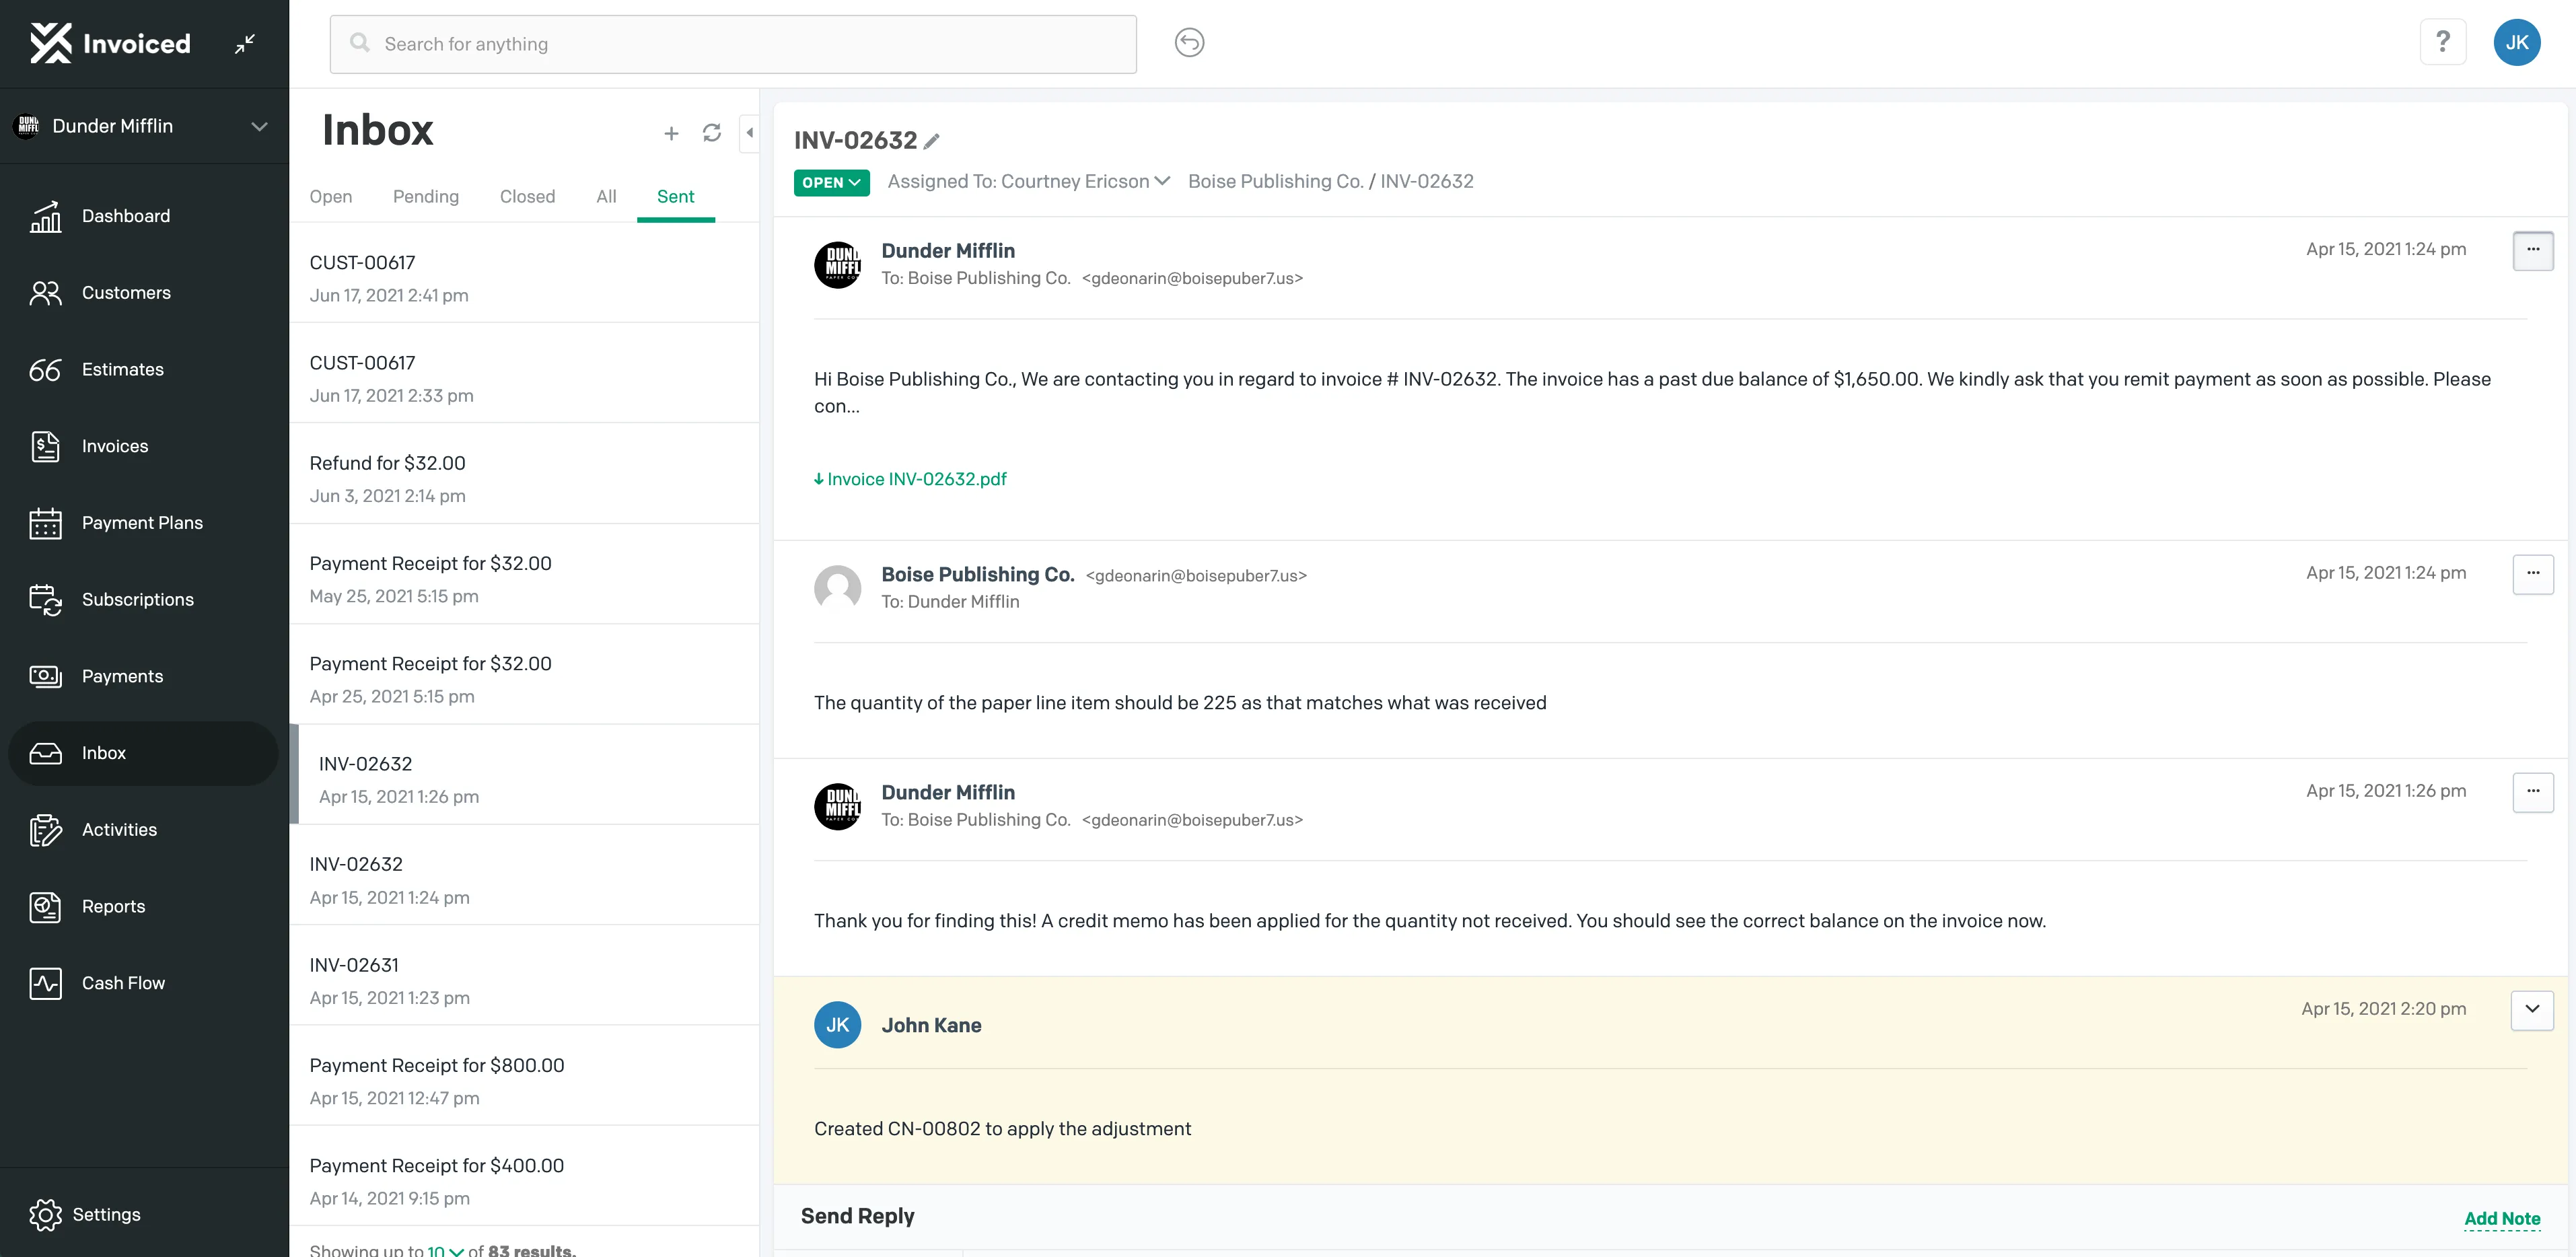Open CUST-00617 thread from 2:41 pm
Image resolution: width=2576 pixels, height=1257 pixels.
pyautogui.click(x=524, y=273)
